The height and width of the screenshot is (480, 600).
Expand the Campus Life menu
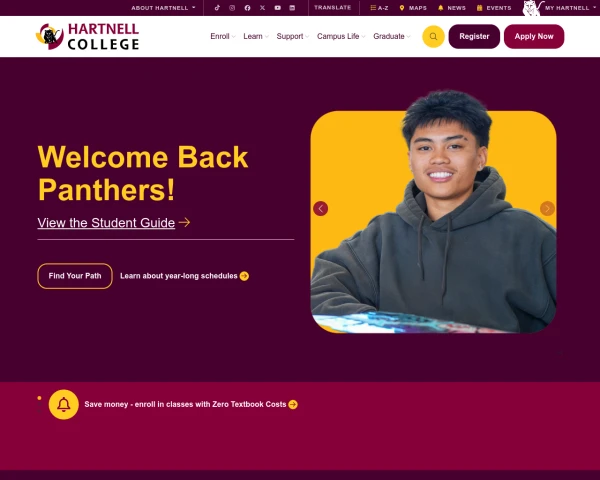(x=341, y=36)
